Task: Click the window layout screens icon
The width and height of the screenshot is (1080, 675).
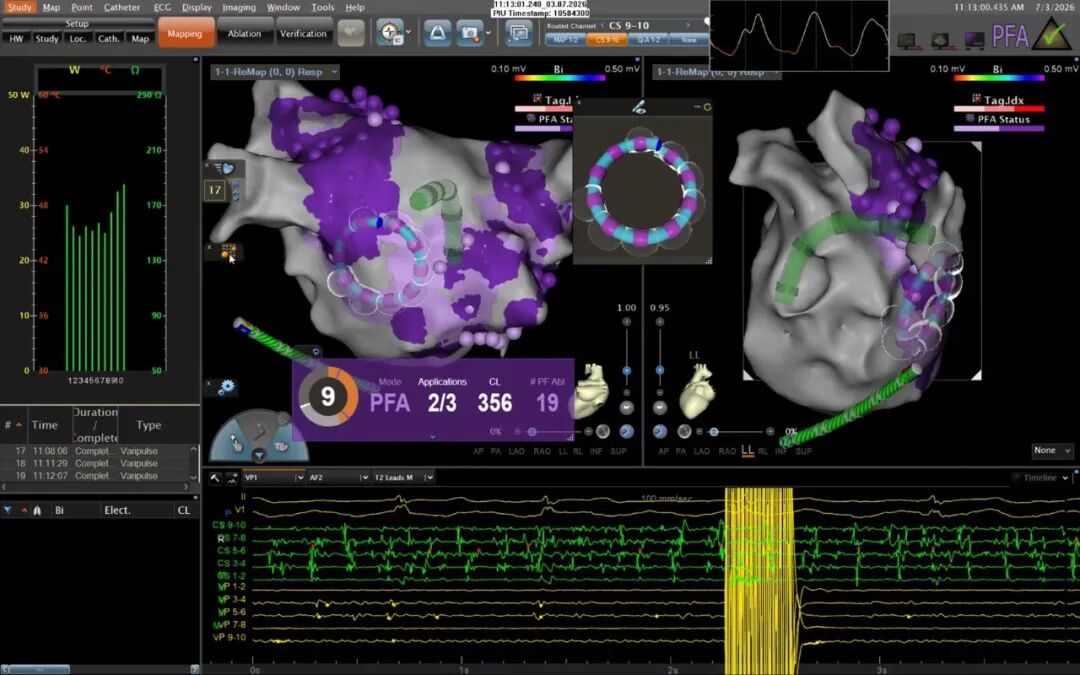Action: point(518,32)
